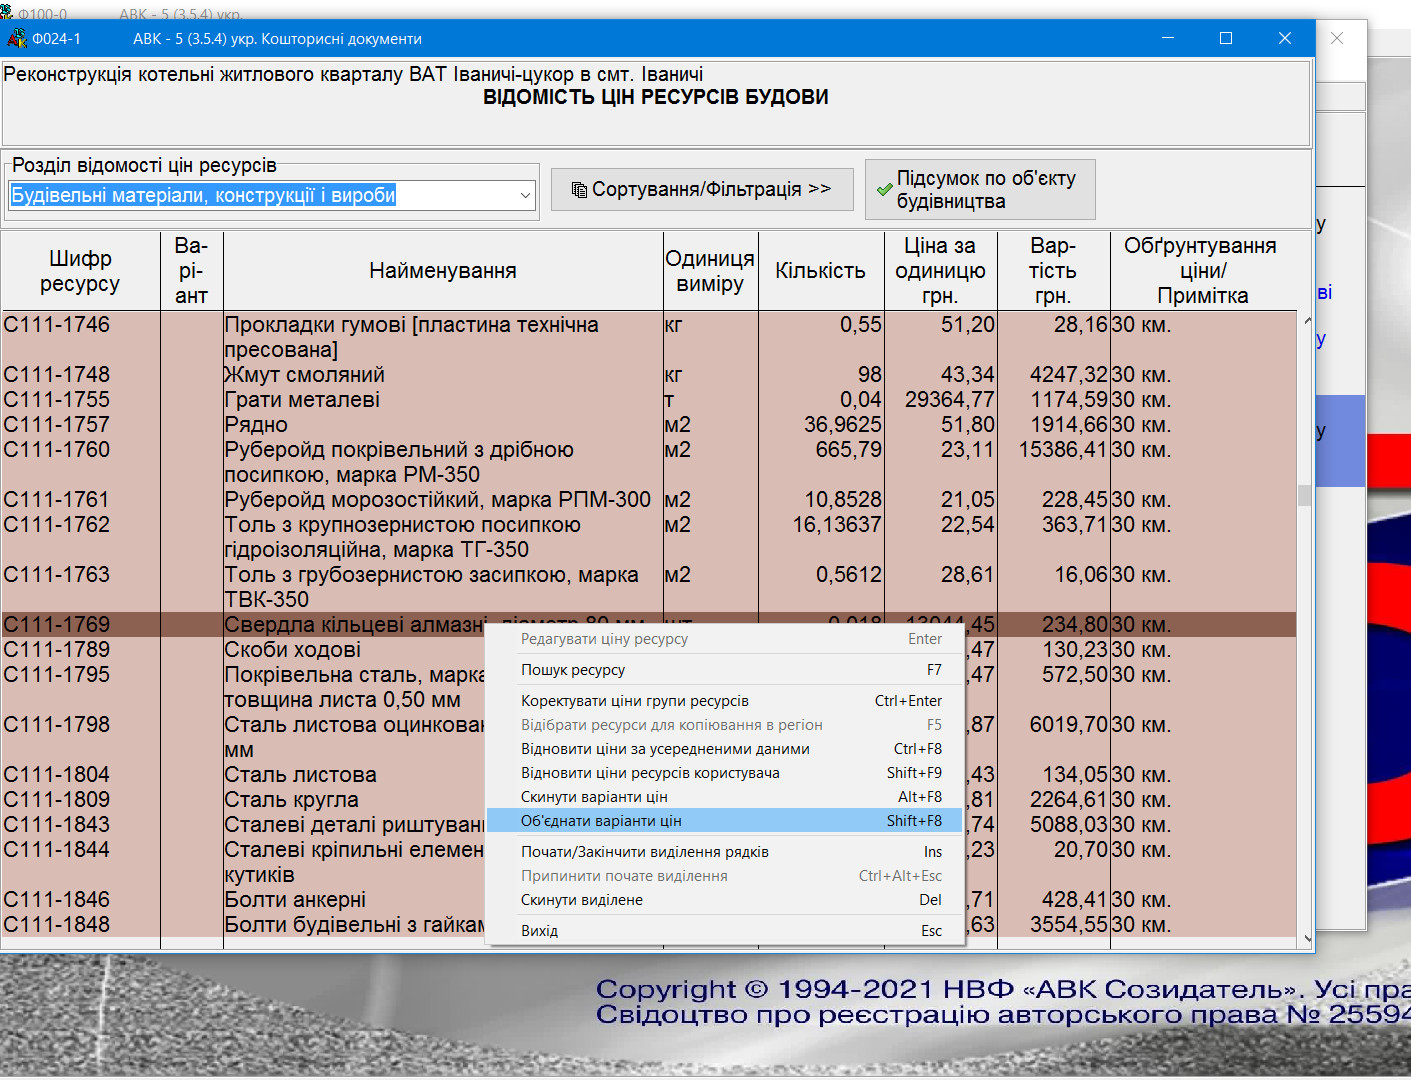Click resource code C111-1762
Screen dimensions: 1411x1080
coord(57,525)
